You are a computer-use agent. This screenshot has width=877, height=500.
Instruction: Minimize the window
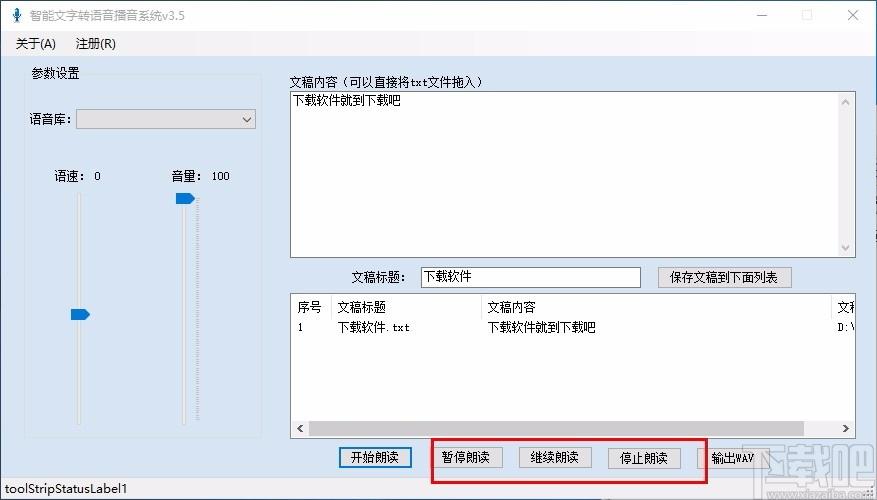pos(762,15)
